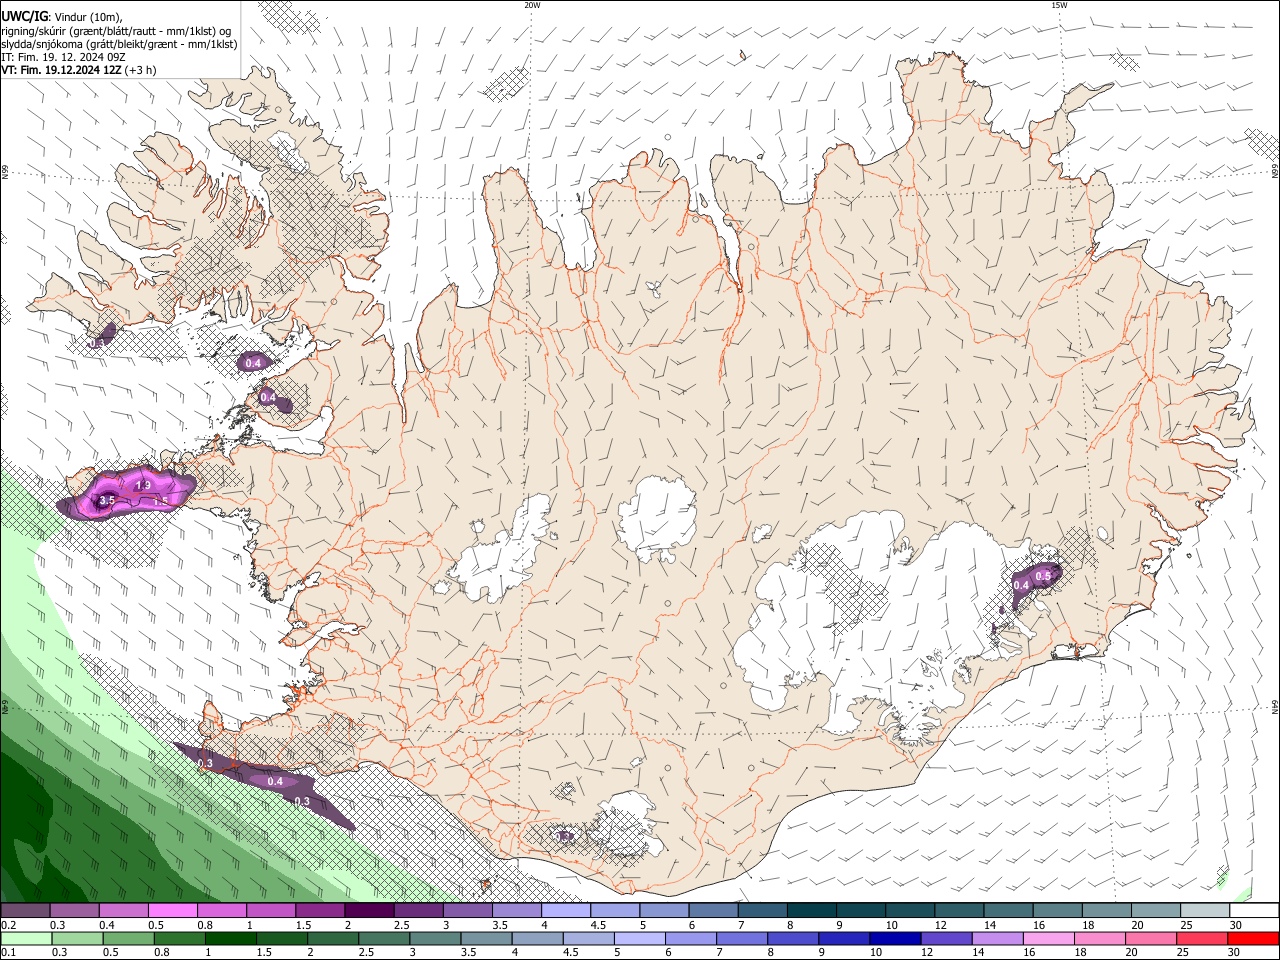
Task: Select lower legend pink swatch at 16
Action: click(1048, 939)
